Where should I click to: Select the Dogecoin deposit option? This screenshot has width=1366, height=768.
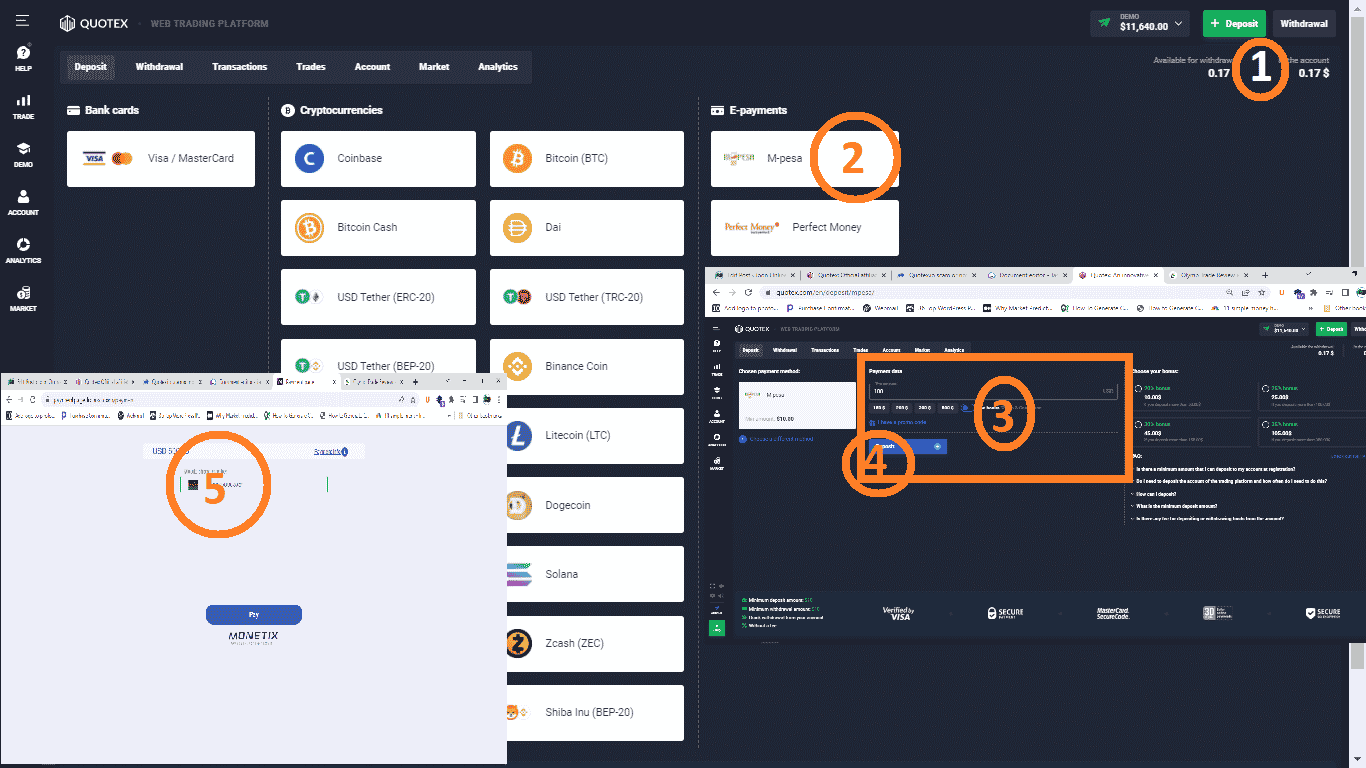coord(595,505)
